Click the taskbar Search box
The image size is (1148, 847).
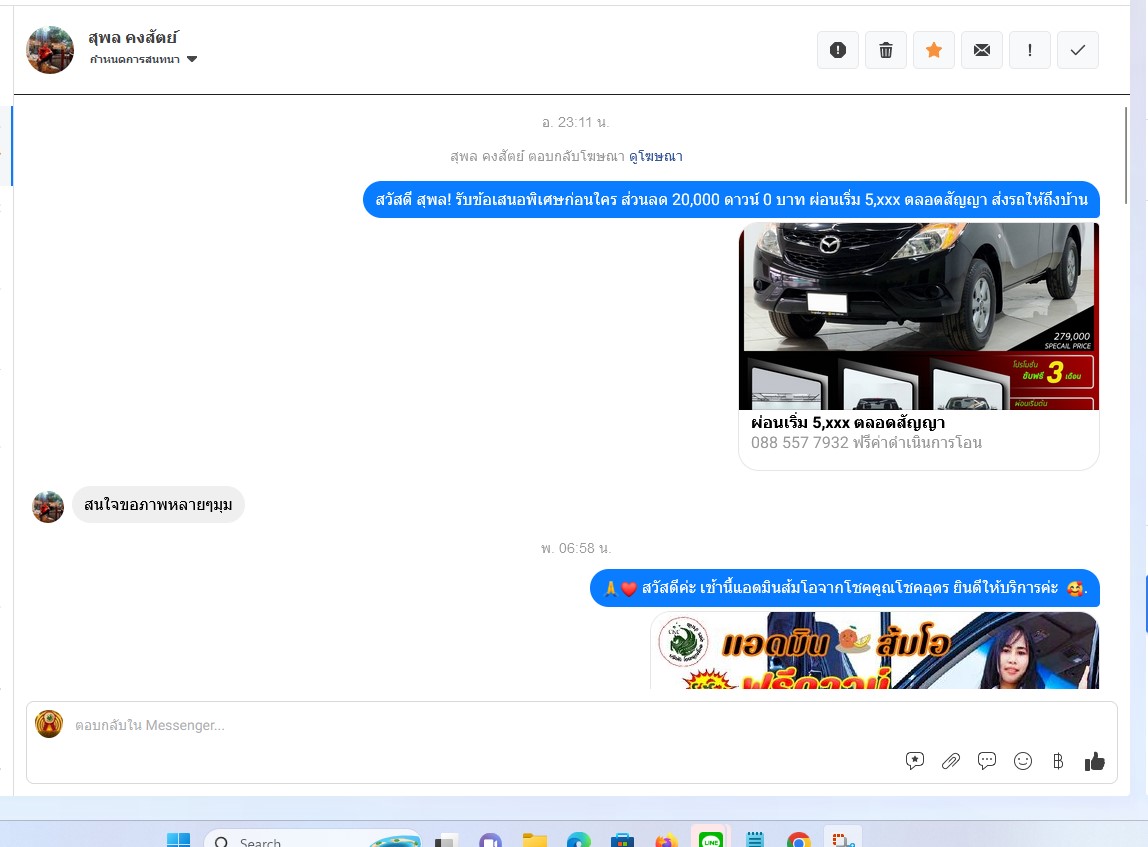313,840
